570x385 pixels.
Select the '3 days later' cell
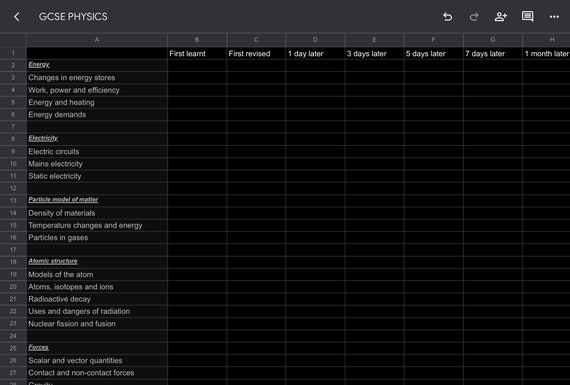coord(374,53)
